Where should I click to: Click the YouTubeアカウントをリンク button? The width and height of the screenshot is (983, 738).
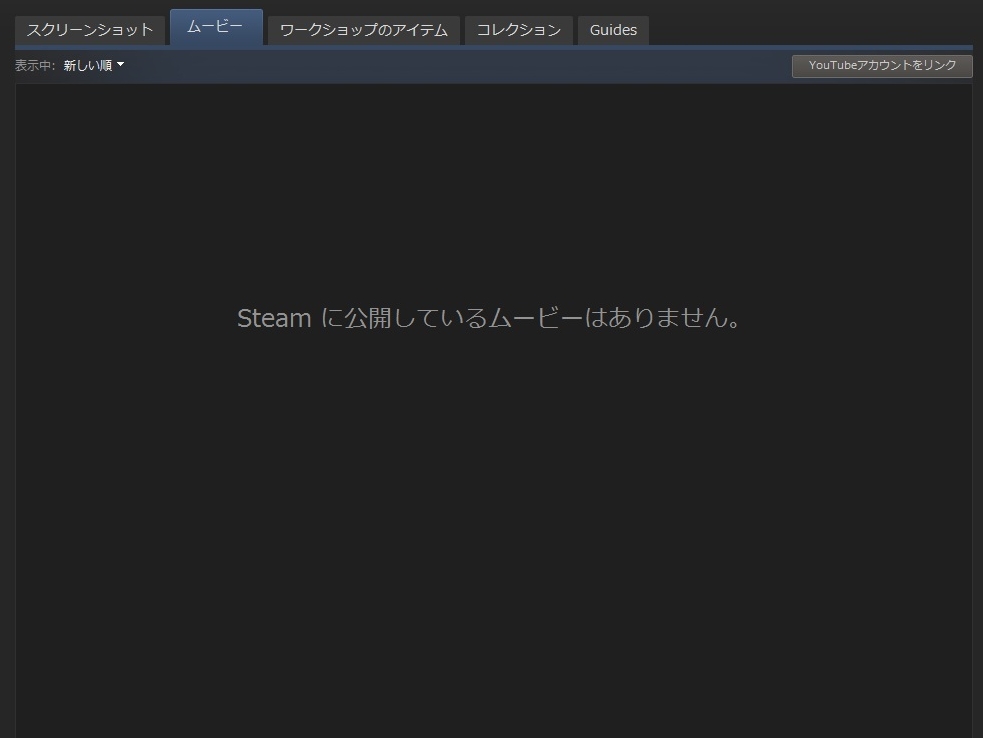(x=882, y=66)
